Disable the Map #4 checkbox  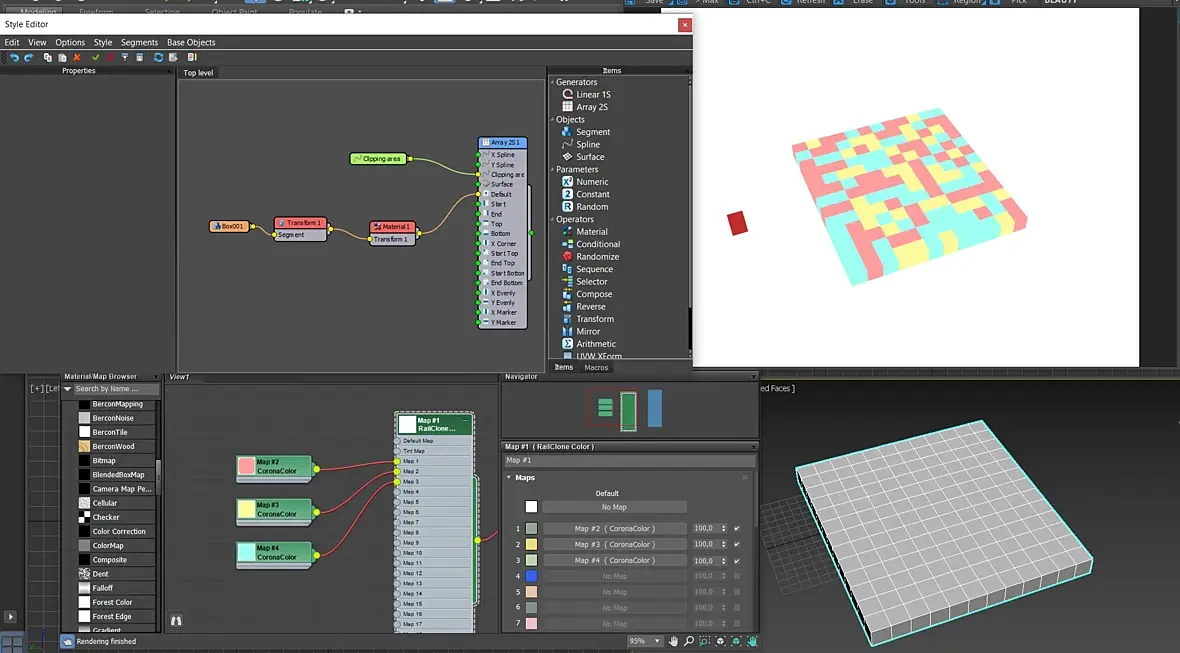tap(737, 560)
